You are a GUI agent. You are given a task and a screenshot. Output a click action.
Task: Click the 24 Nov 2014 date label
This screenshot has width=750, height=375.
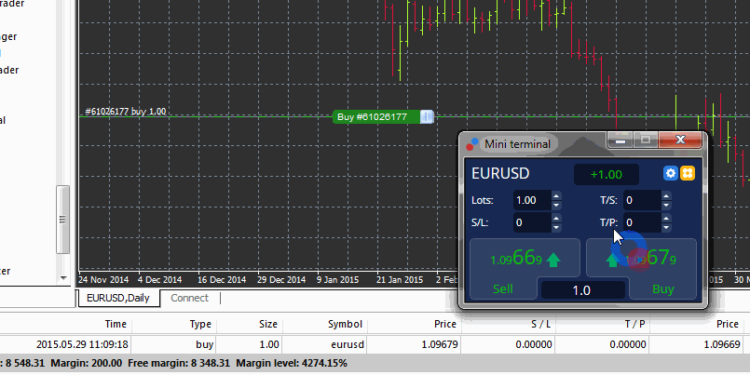[x=104, y=279]
